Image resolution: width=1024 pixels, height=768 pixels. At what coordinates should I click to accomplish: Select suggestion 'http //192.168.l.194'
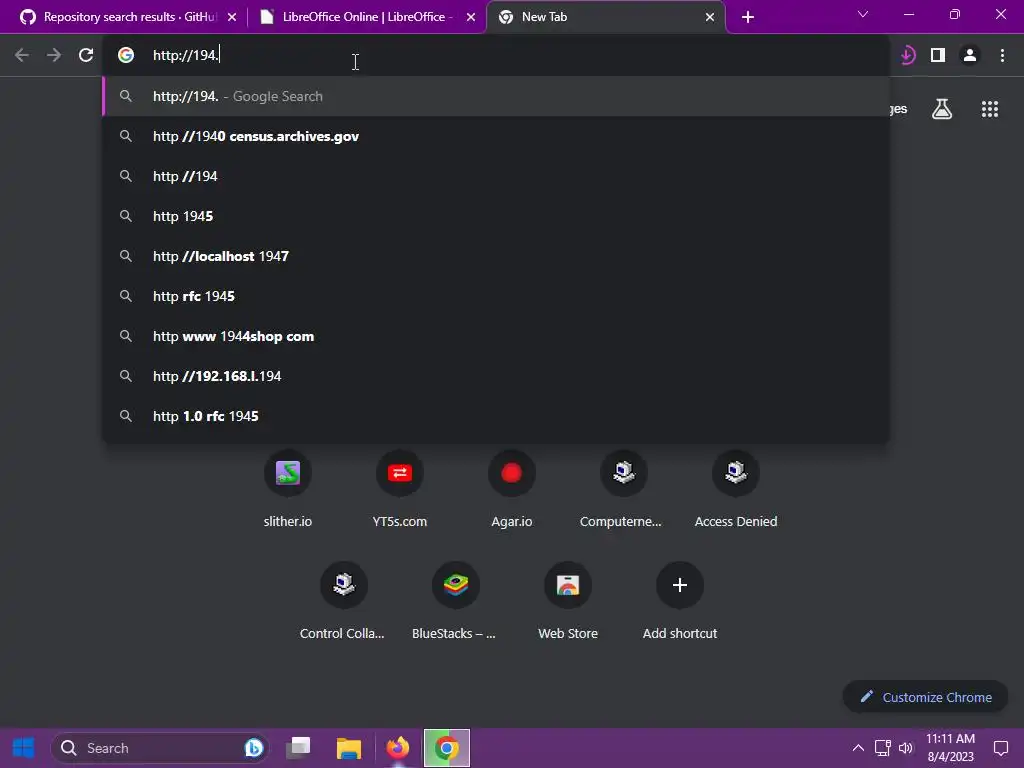[496, 376]
